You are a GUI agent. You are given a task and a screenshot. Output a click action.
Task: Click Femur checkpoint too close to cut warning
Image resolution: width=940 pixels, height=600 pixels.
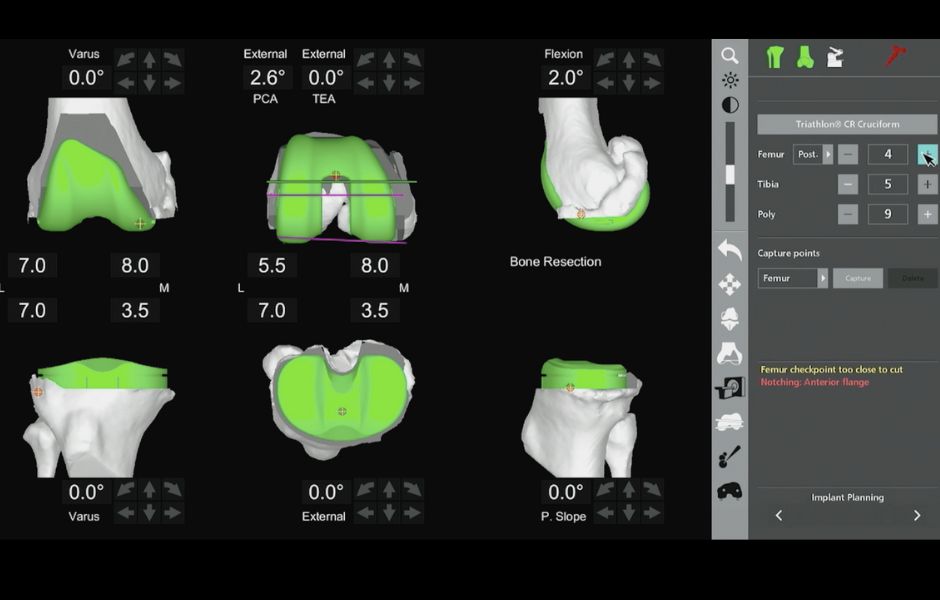831,369
